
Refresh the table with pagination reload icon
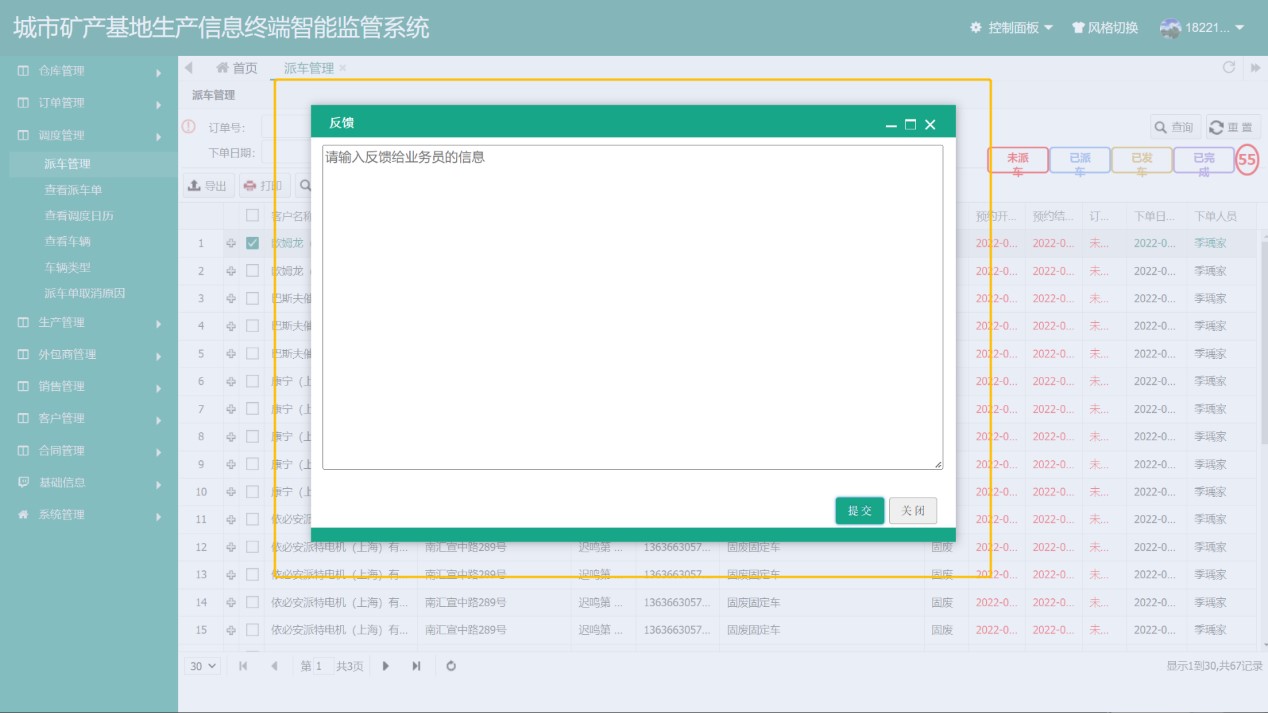(451, 666)
